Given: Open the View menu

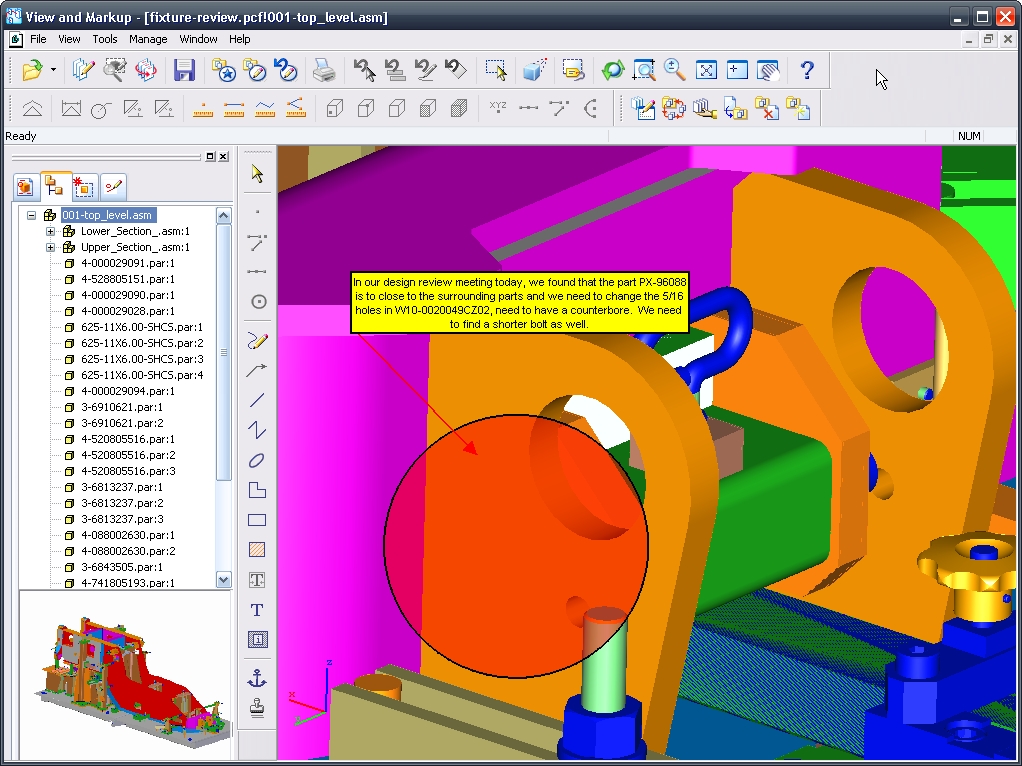Looking at the screenshot, I should 69,39.
